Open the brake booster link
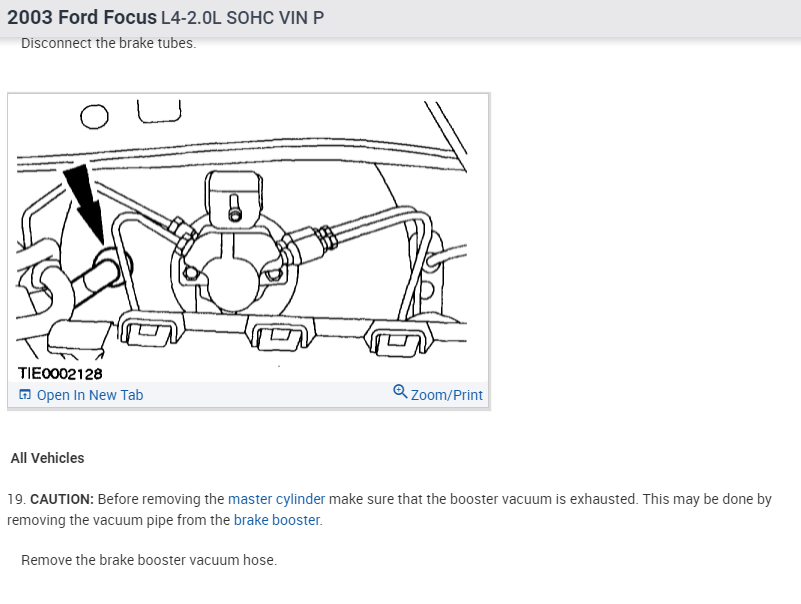 coord(277,520)
